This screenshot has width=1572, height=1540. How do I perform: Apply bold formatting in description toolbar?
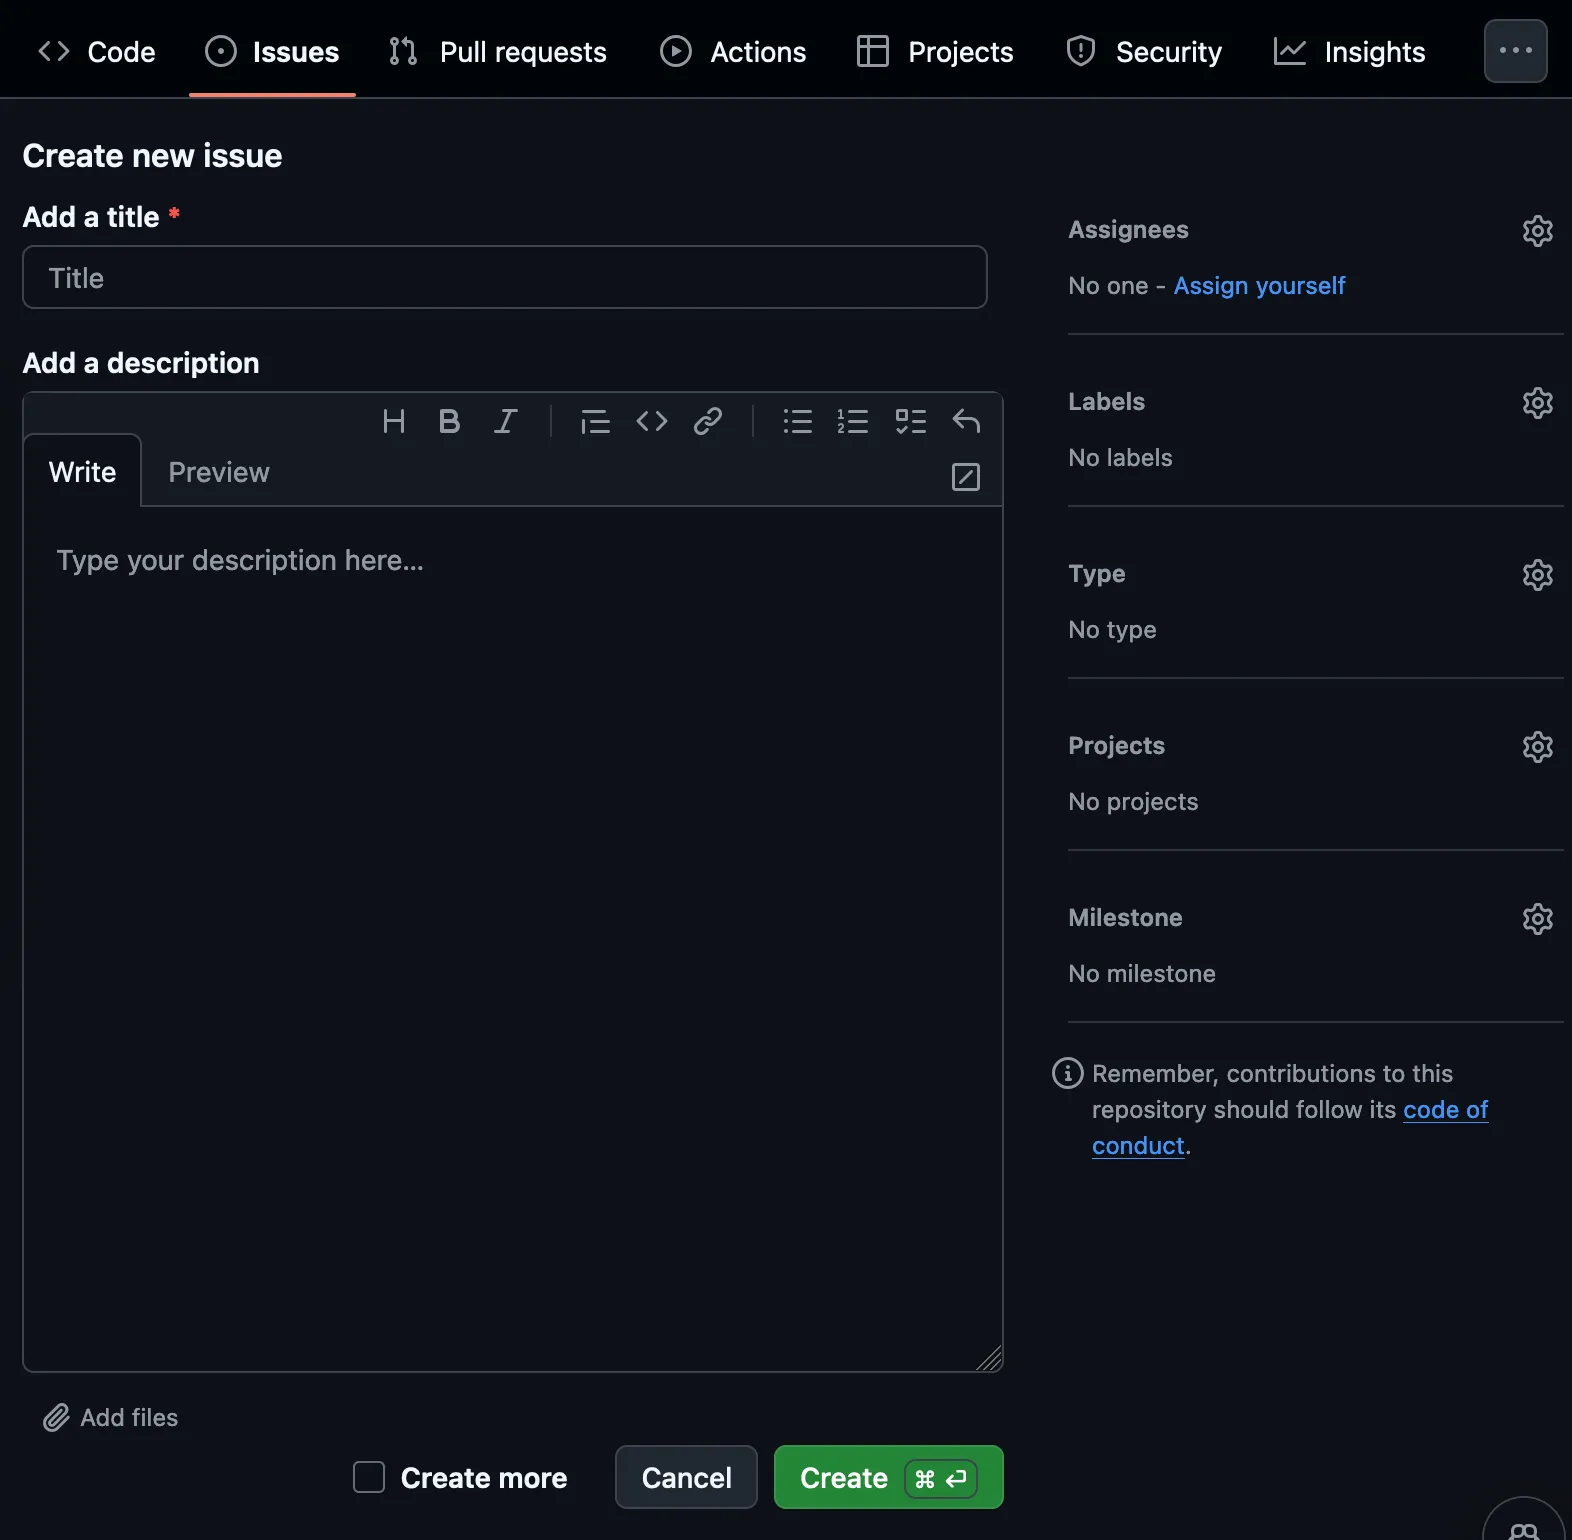click(449, 421)
